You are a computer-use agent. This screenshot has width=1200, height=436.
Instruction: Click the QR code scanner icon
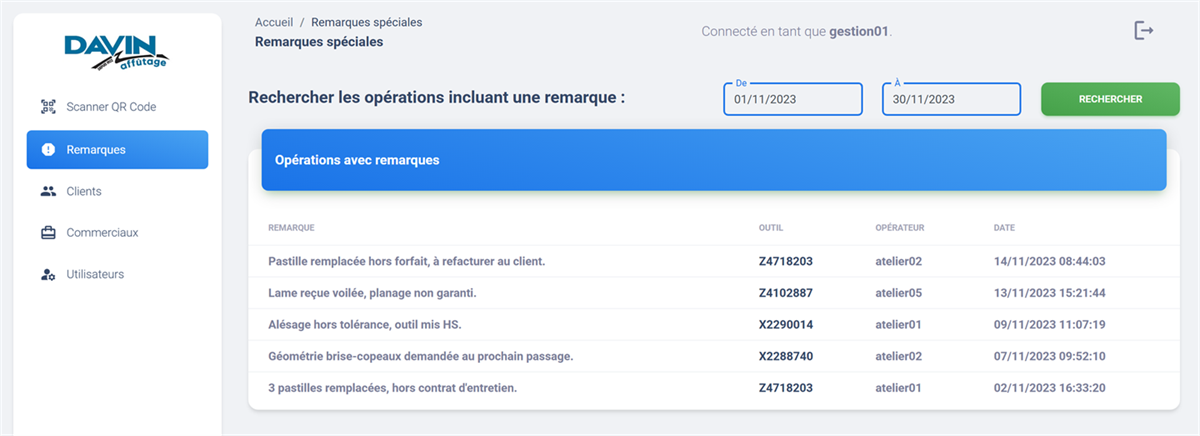48,107
